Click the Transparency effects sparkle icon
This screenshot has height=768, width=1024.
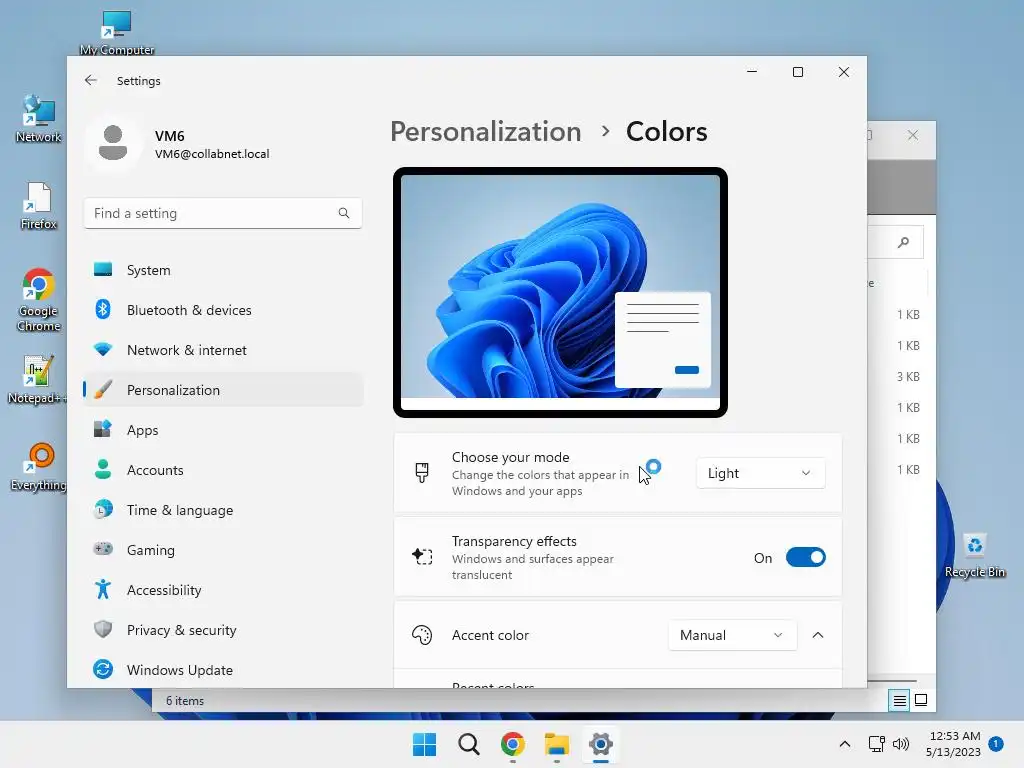tap(422, 556)
